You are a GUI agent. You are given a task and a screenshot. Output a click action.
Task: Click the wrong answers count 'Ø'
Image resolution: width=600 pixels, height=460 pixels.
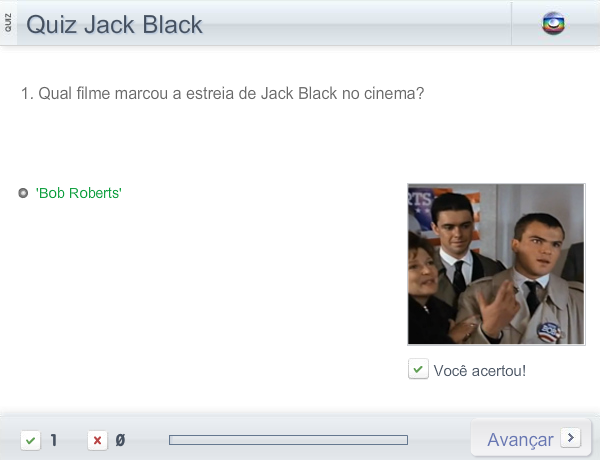tap(120, 440)
